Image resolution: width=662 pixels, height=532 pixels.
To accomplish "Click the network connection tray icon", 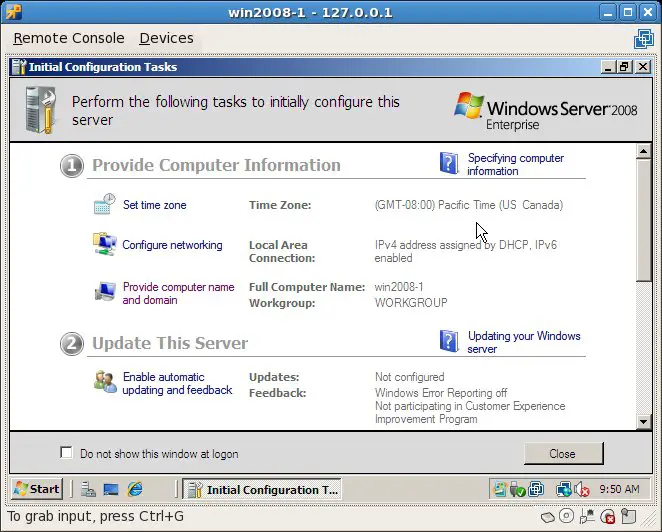I will point(564,489).
